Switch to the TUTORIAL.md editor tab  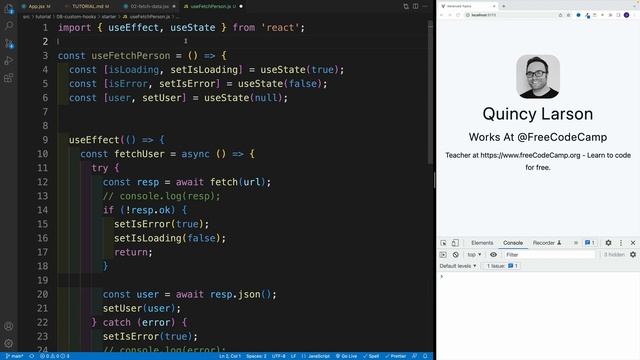(88, 6)
